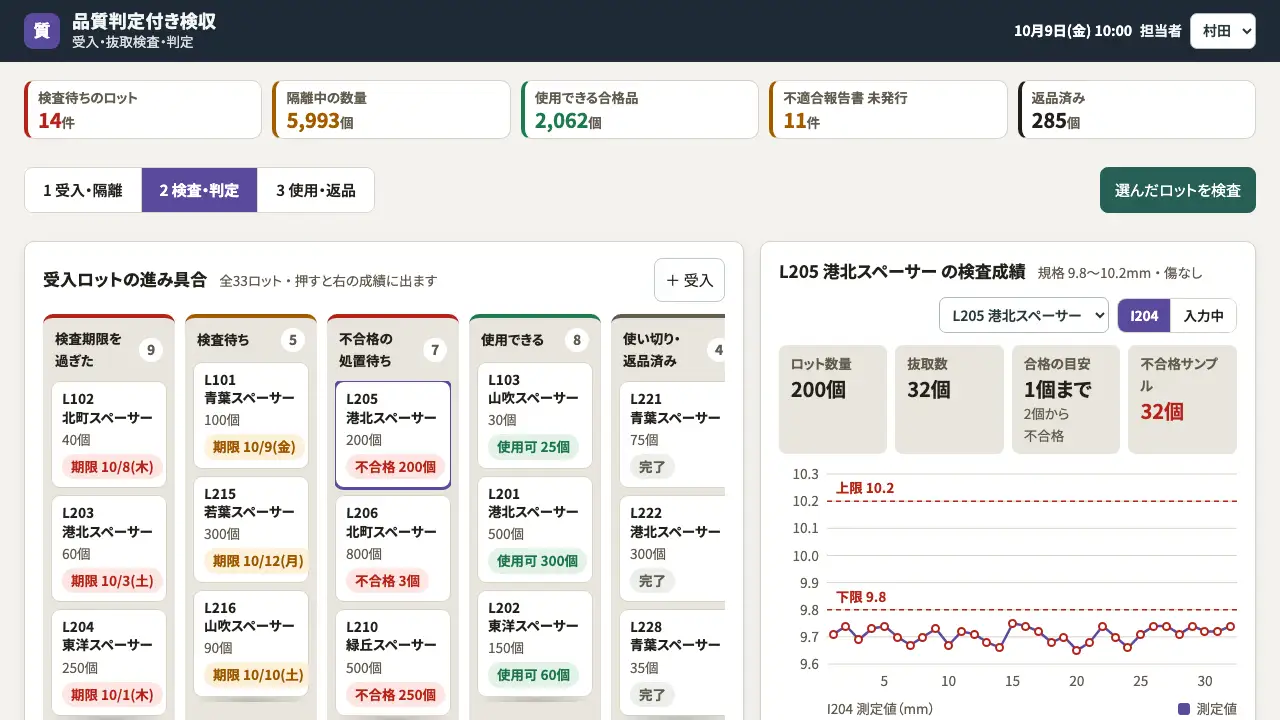Select lot card L222 港北スペーサー
The width and height of the screenshot is (1280, 720).
click(x=672, y=549)
